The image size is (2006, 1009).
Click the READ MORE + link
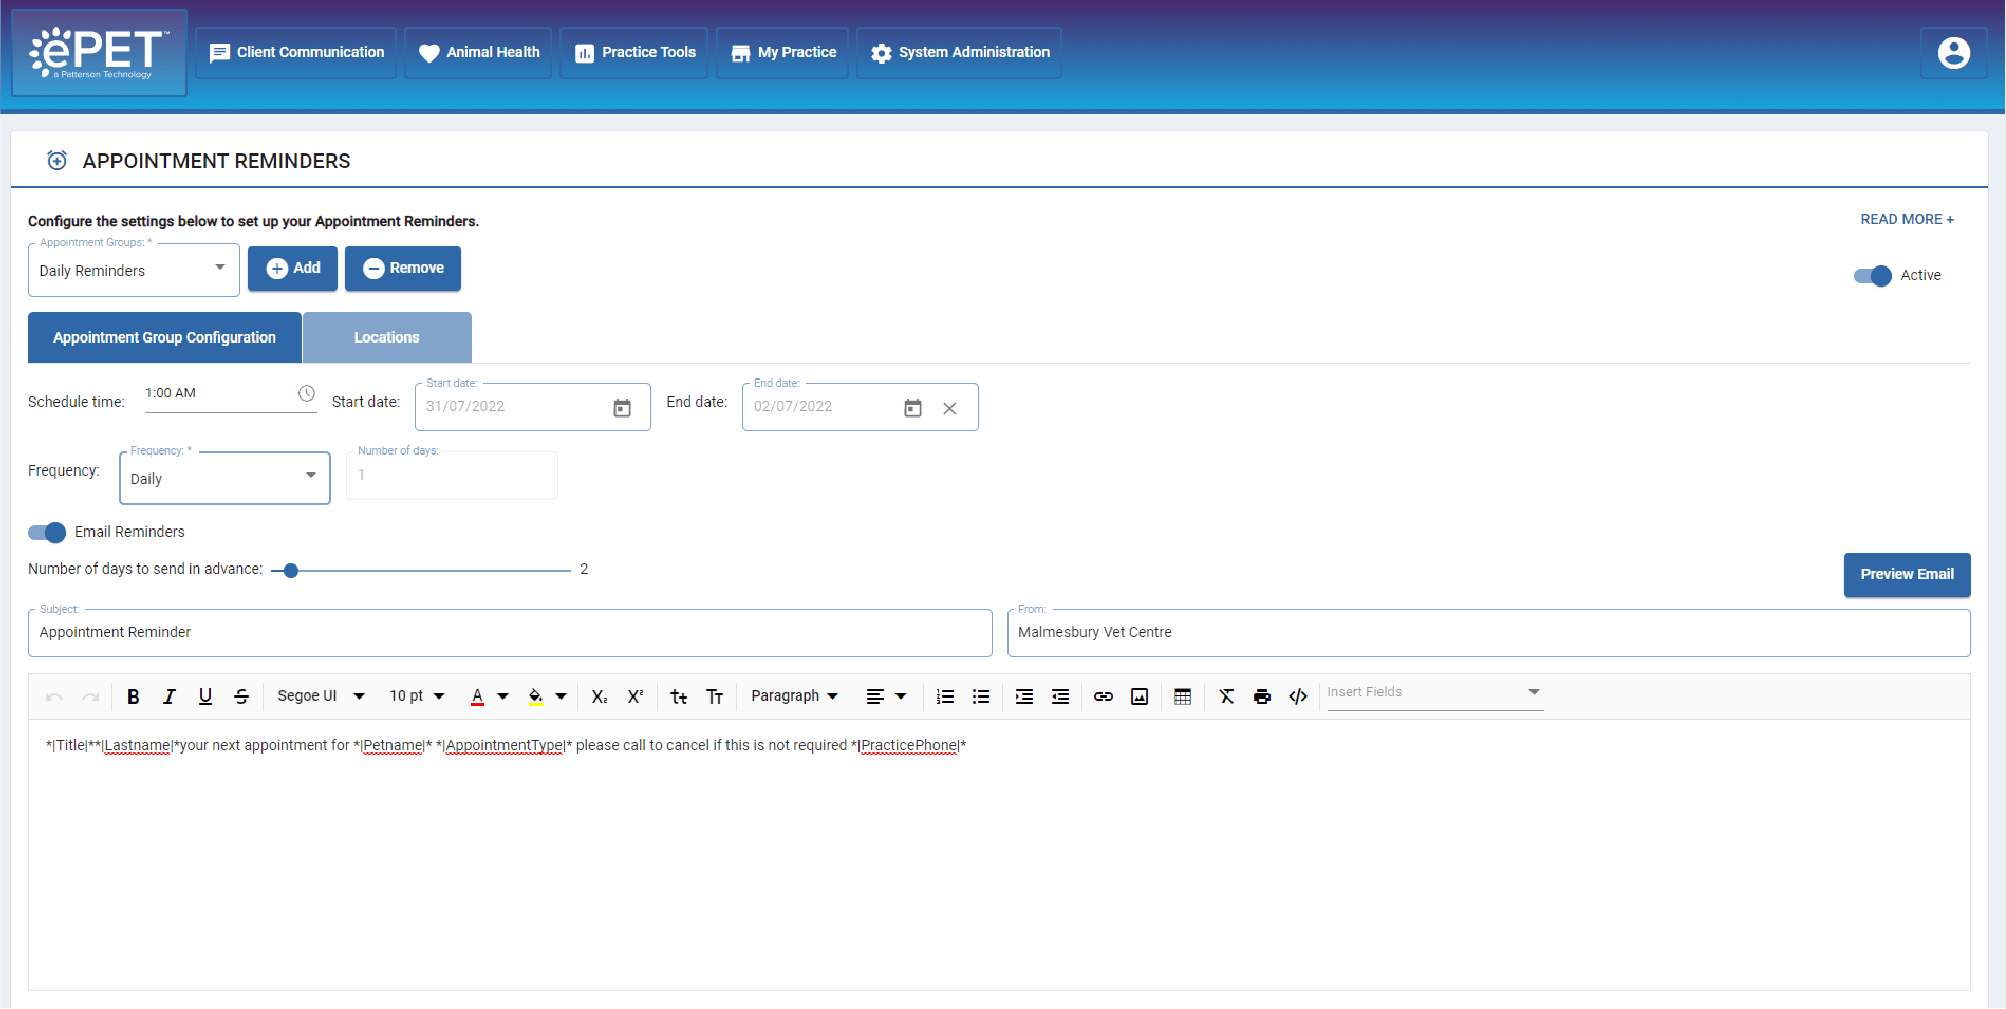pos(1907,220)
